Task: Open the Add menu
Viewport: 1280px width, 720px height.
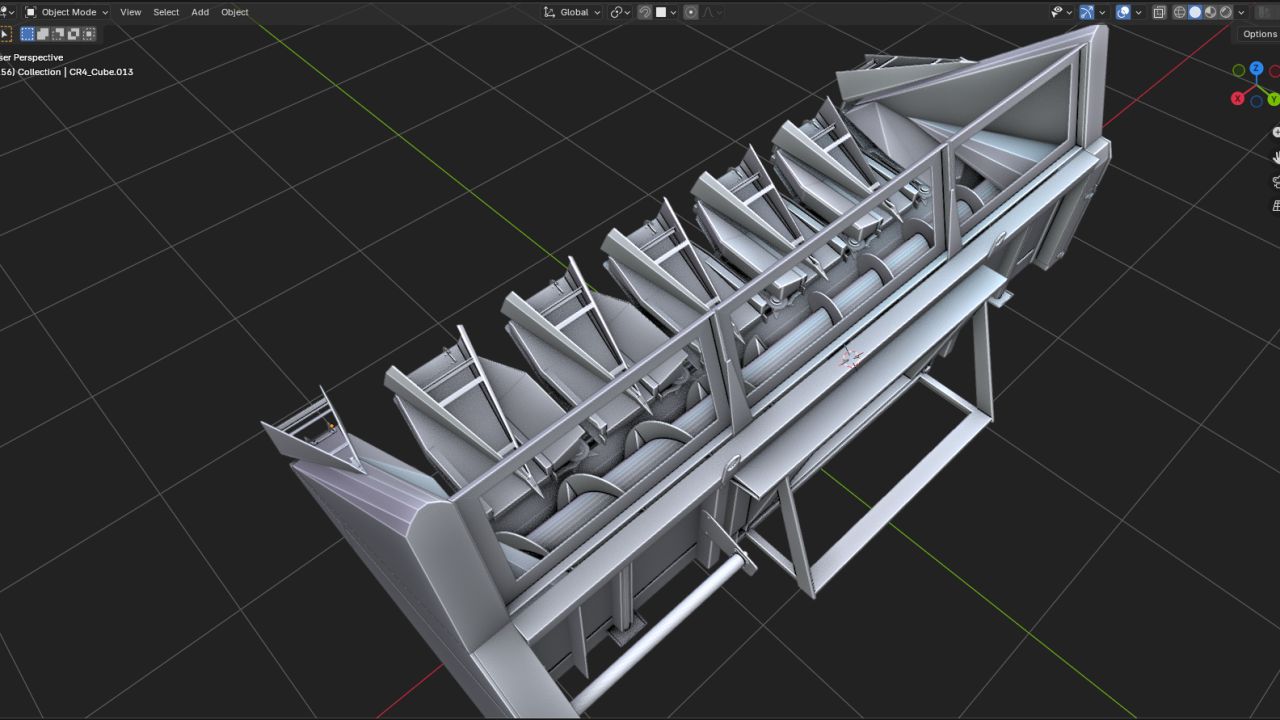Action: pyautogui.click(x=200, y=12)
